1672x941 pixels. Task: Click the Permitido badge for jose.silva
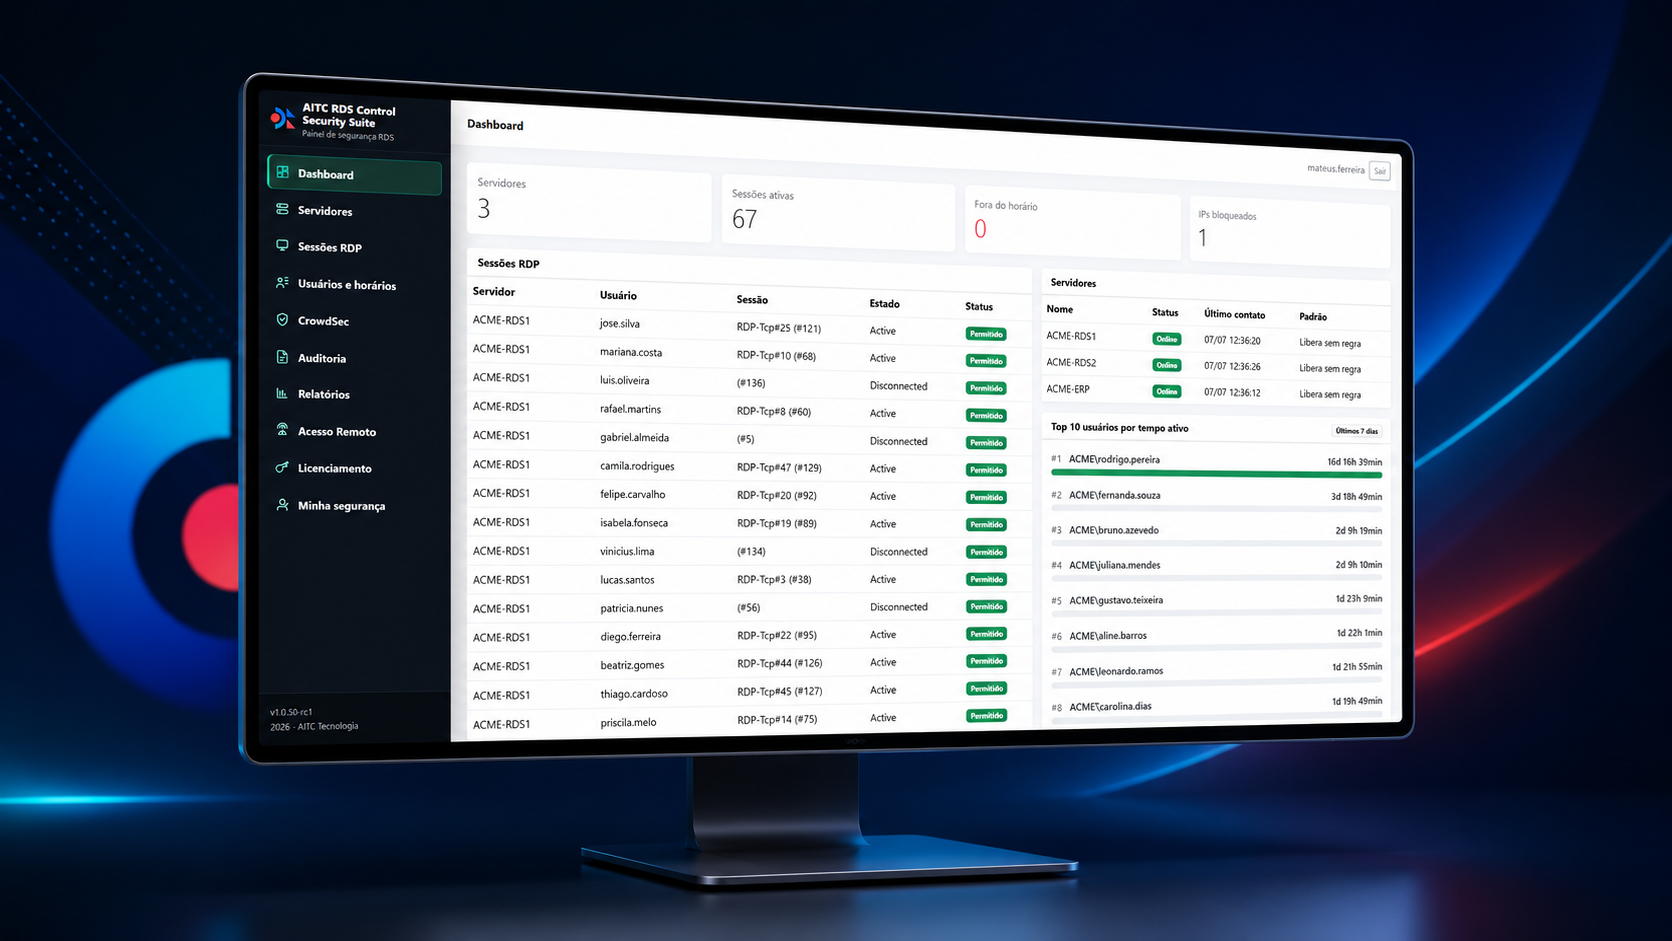986,334
